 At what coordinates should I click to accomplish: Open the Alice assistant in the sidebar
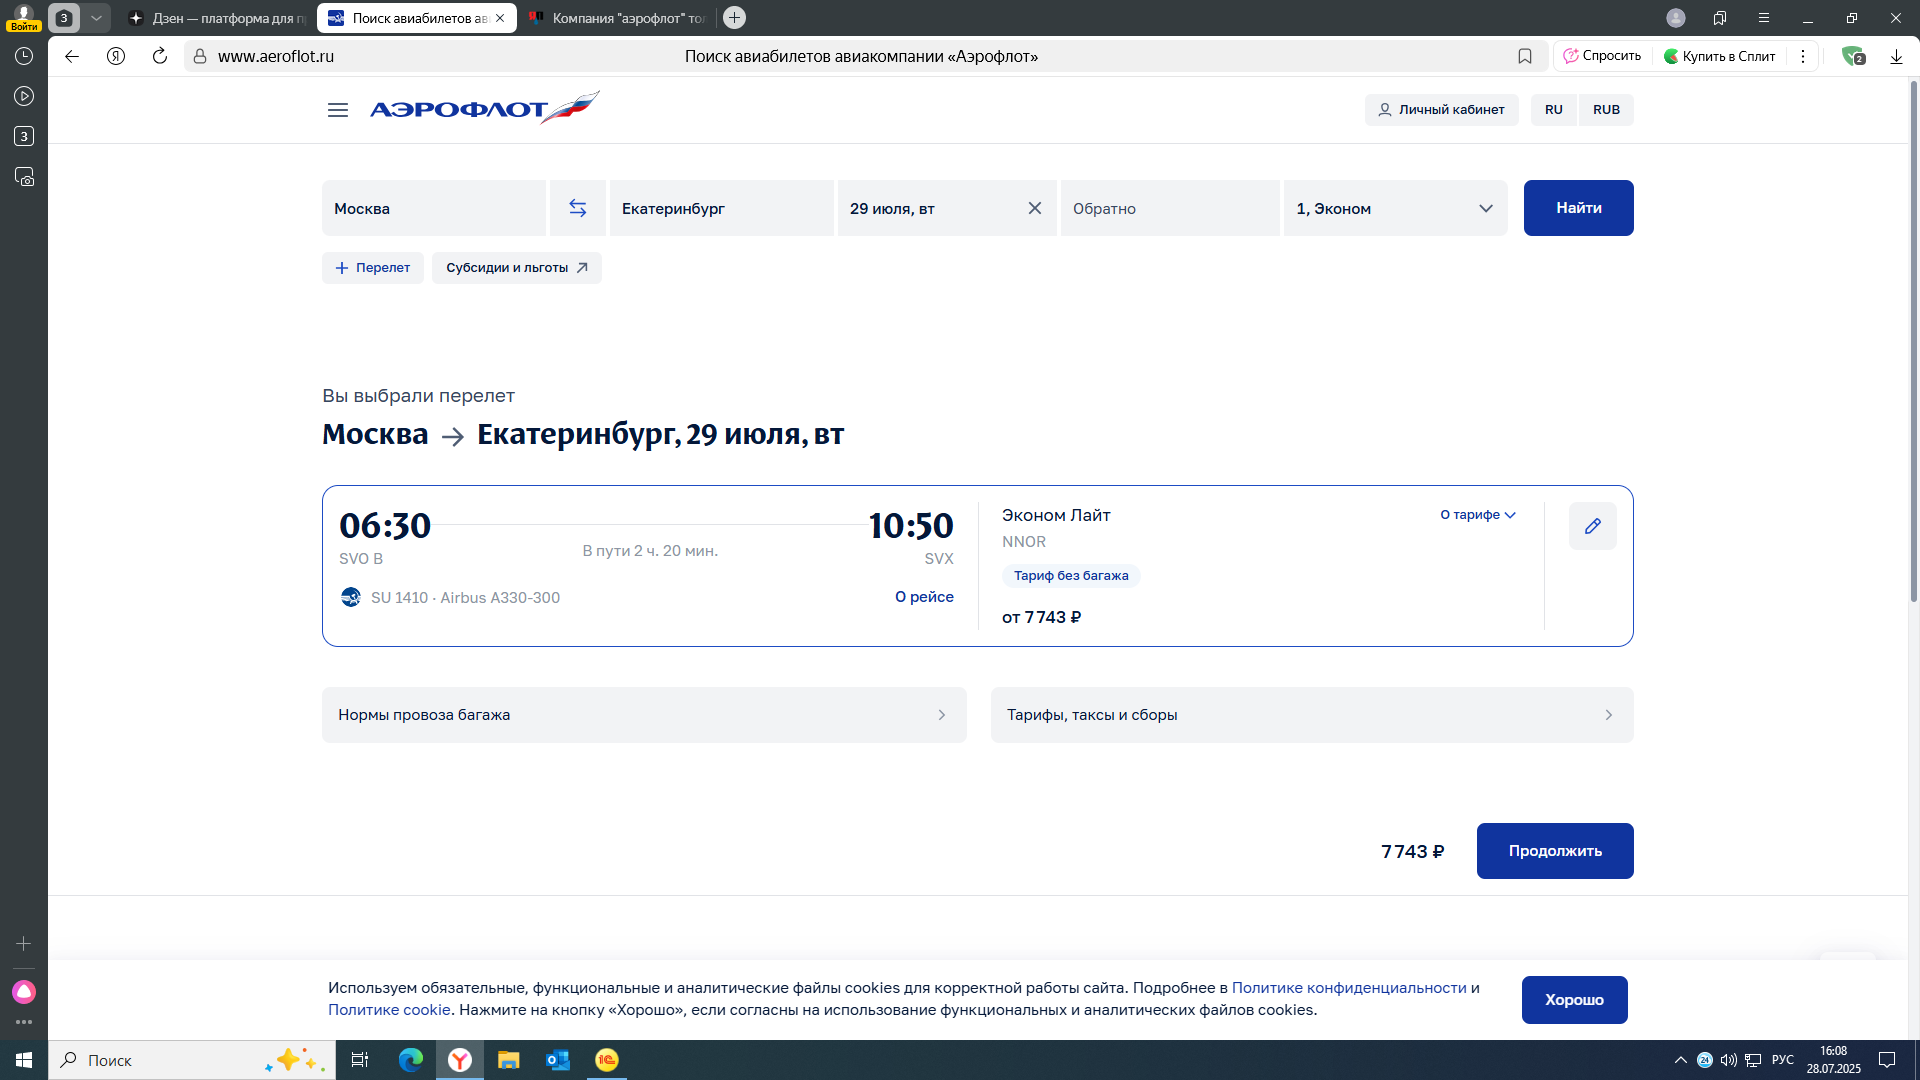[x=24, y=991]
